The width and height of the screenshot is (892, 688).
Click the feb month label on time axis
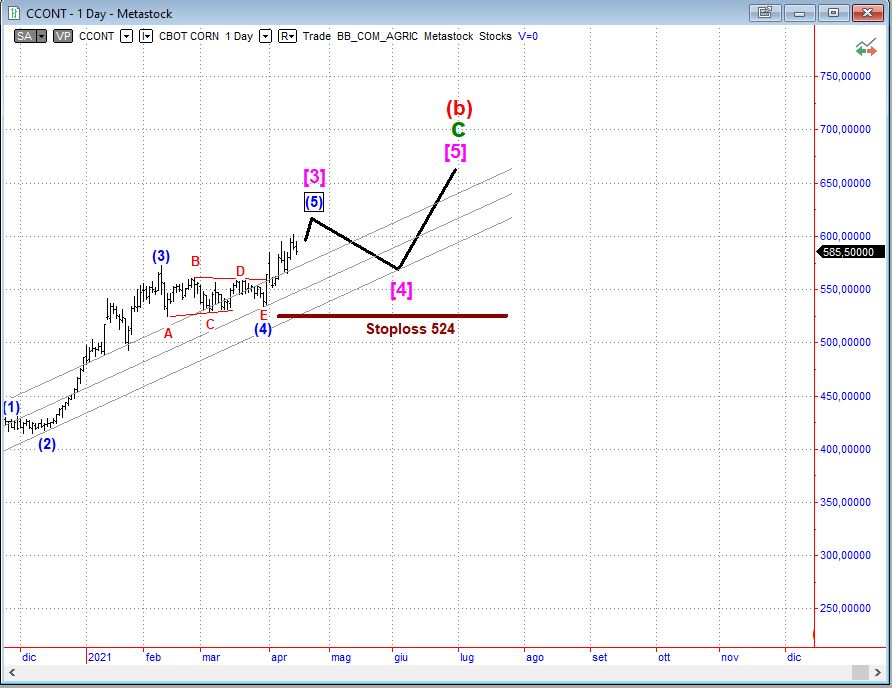pyautogui.click(x=154, y=657)
